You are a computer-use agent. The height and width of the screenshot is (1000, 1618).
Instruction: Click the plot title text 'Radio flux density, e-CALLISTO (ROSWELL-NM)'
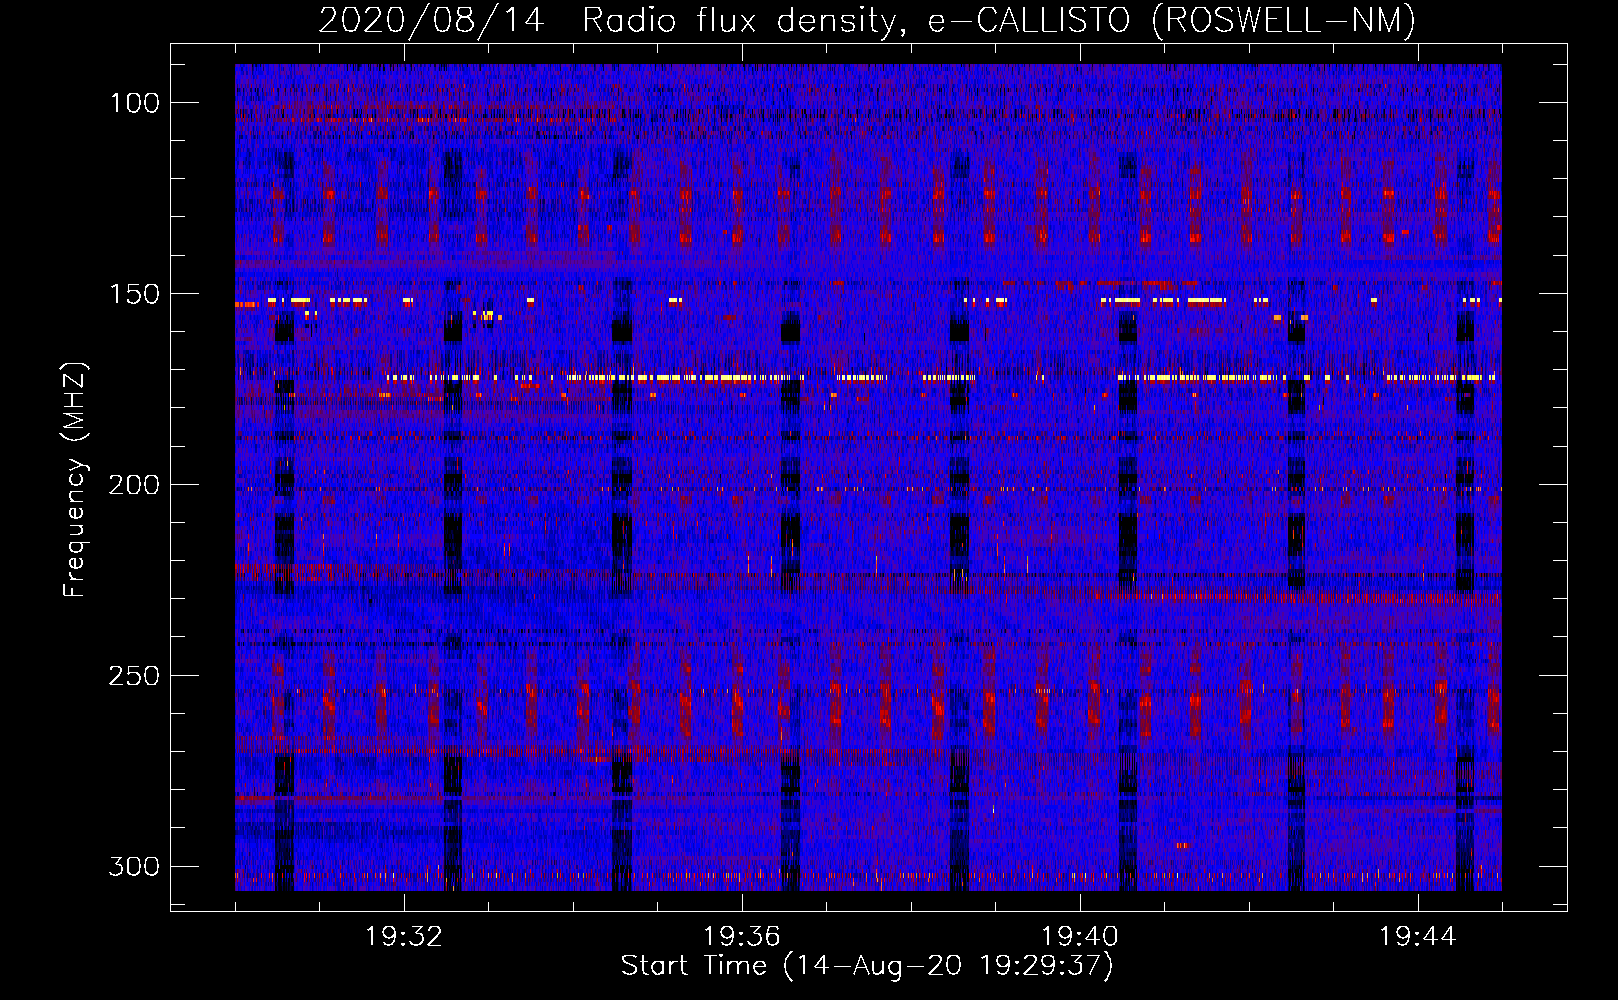pyautogui.click(x=999, y=20)
